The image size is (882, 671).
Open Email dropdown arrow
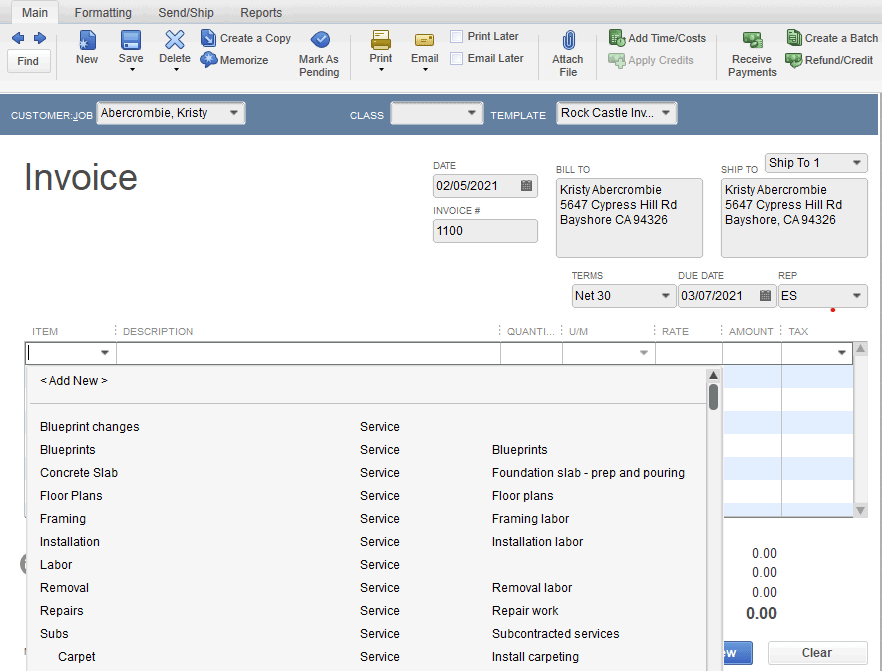(x=425, y=70)
